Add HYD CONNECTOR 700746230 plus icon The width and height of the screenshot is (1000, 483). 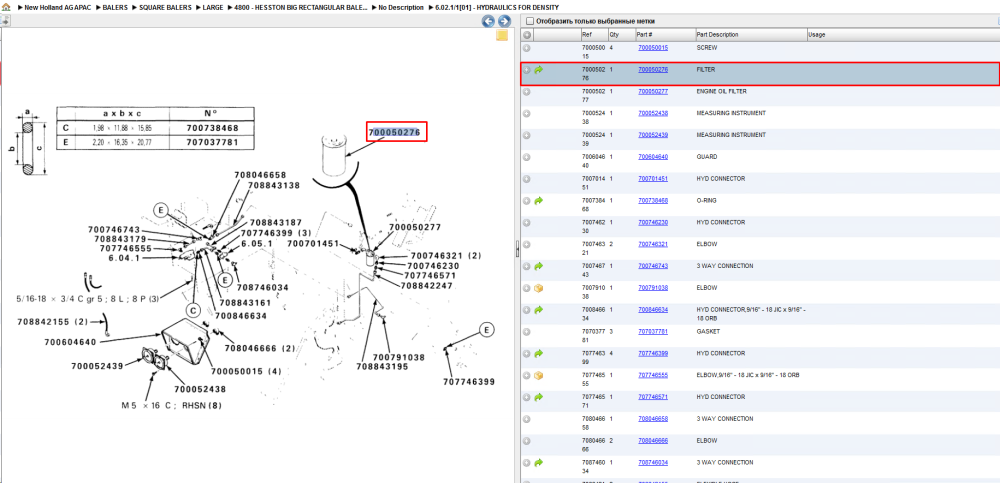527,223
